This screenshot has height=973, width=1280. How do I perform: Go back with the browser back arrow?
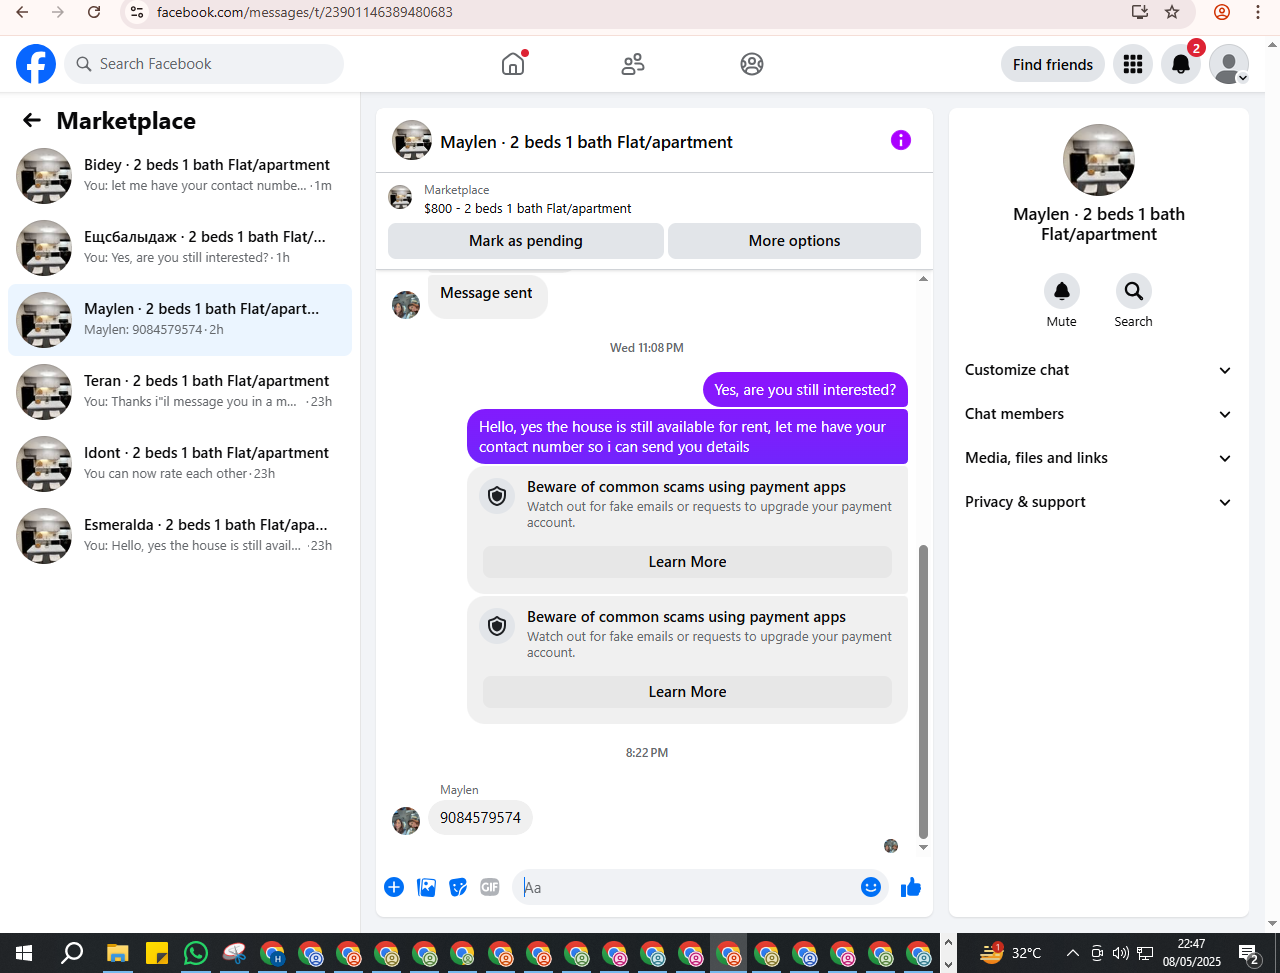pos(22,12)
